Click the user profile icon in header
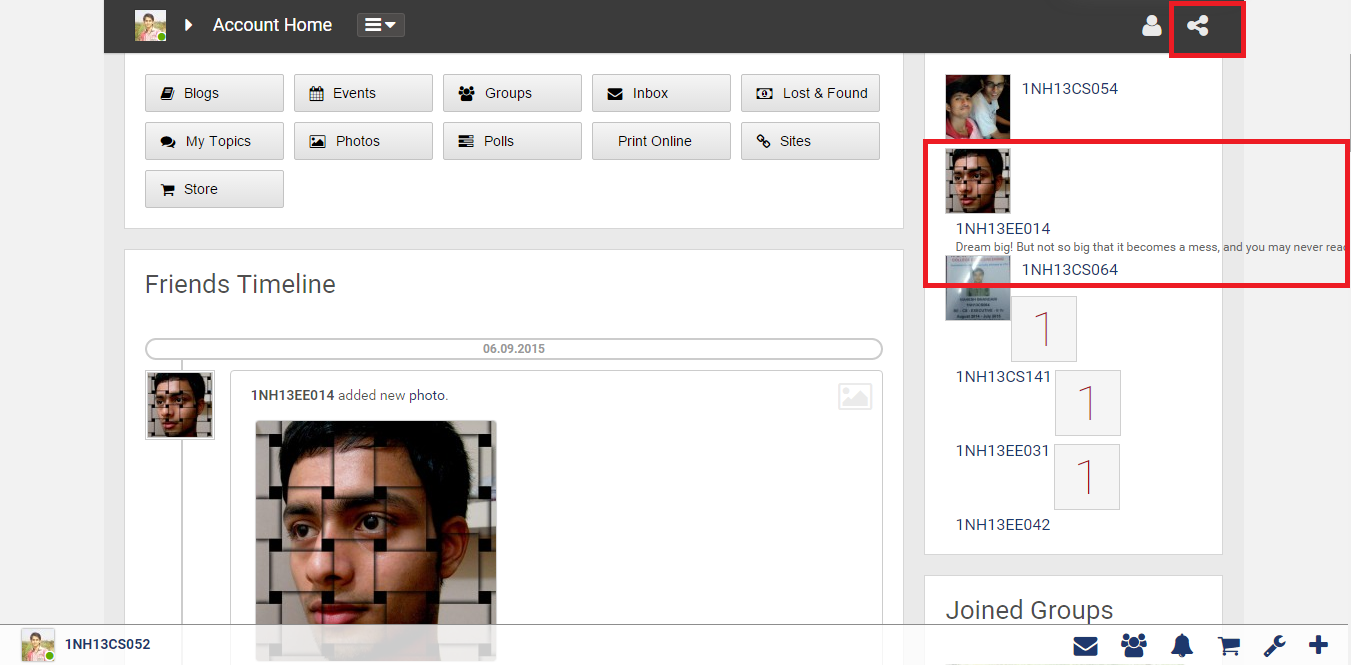The width and height of the screenshot is (1351, 665). [x=1151, y=26]
